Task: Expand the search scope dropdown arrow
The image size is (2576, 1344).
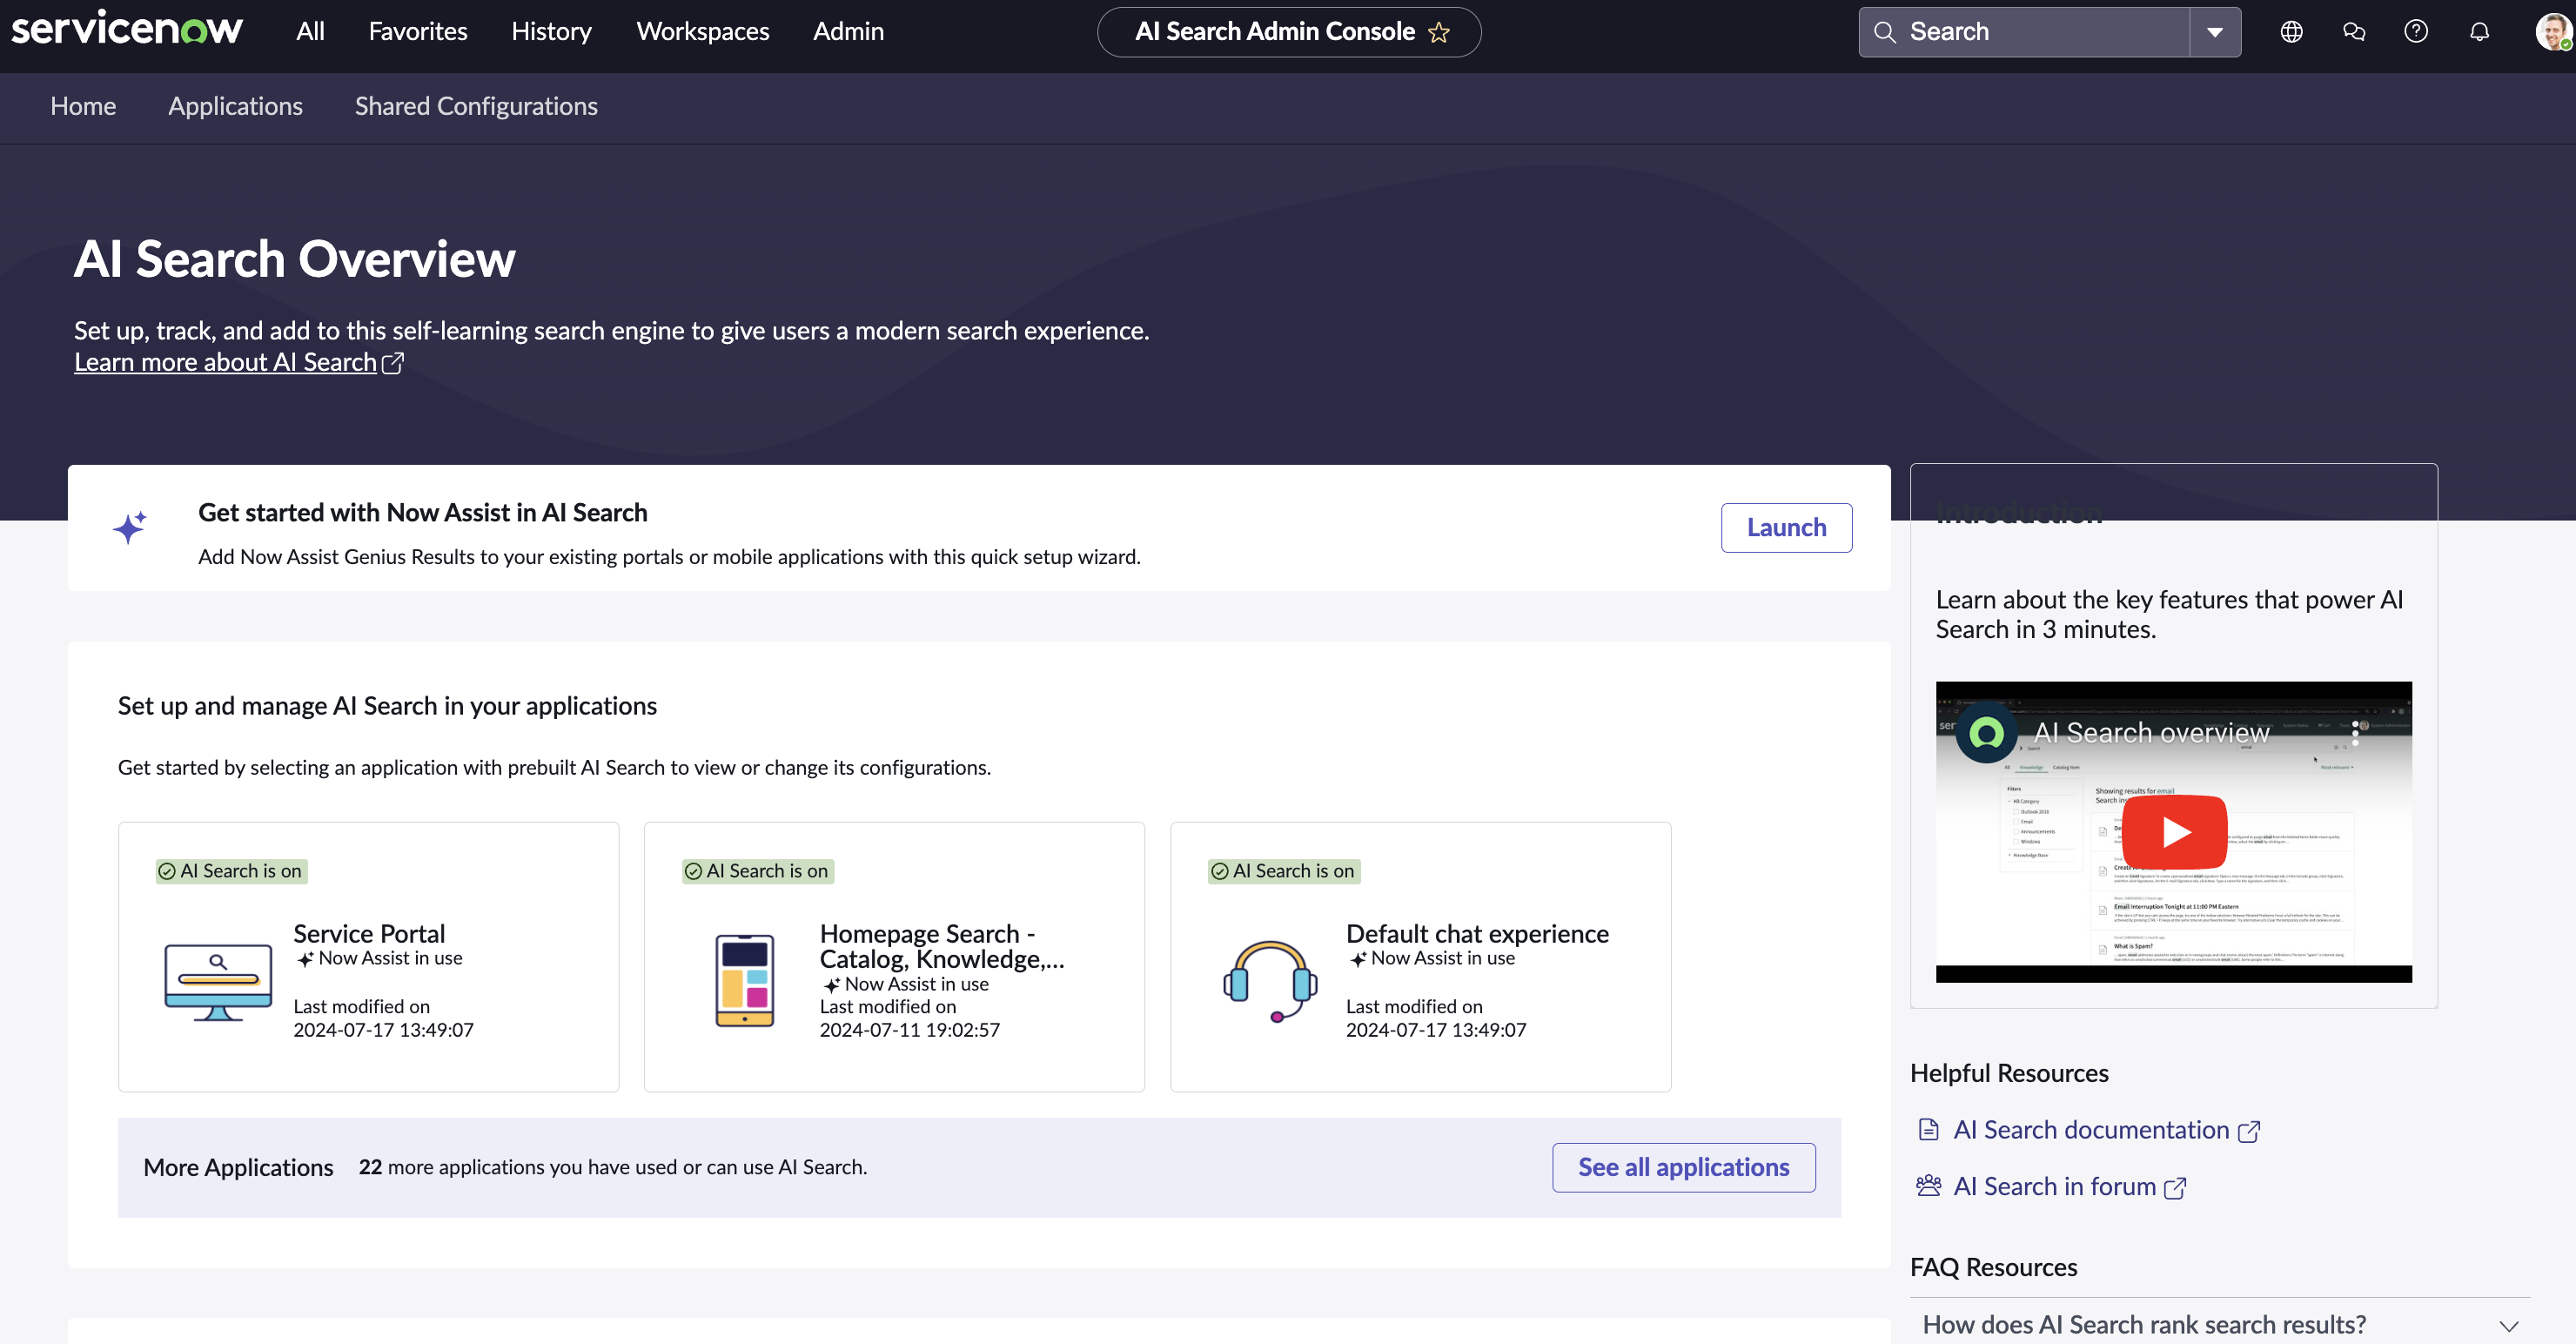Action: pos(2215,32)
